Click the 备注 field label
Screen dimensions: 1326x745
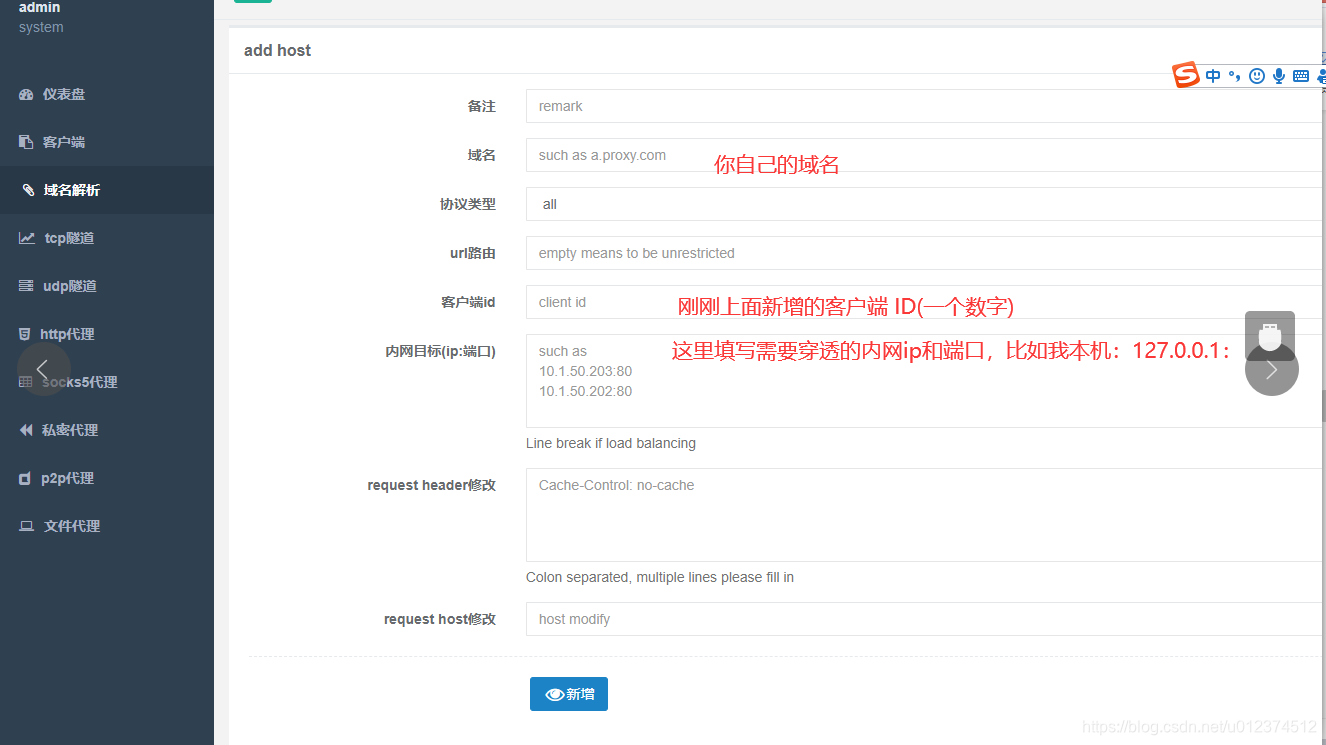[x=482, y=106]
